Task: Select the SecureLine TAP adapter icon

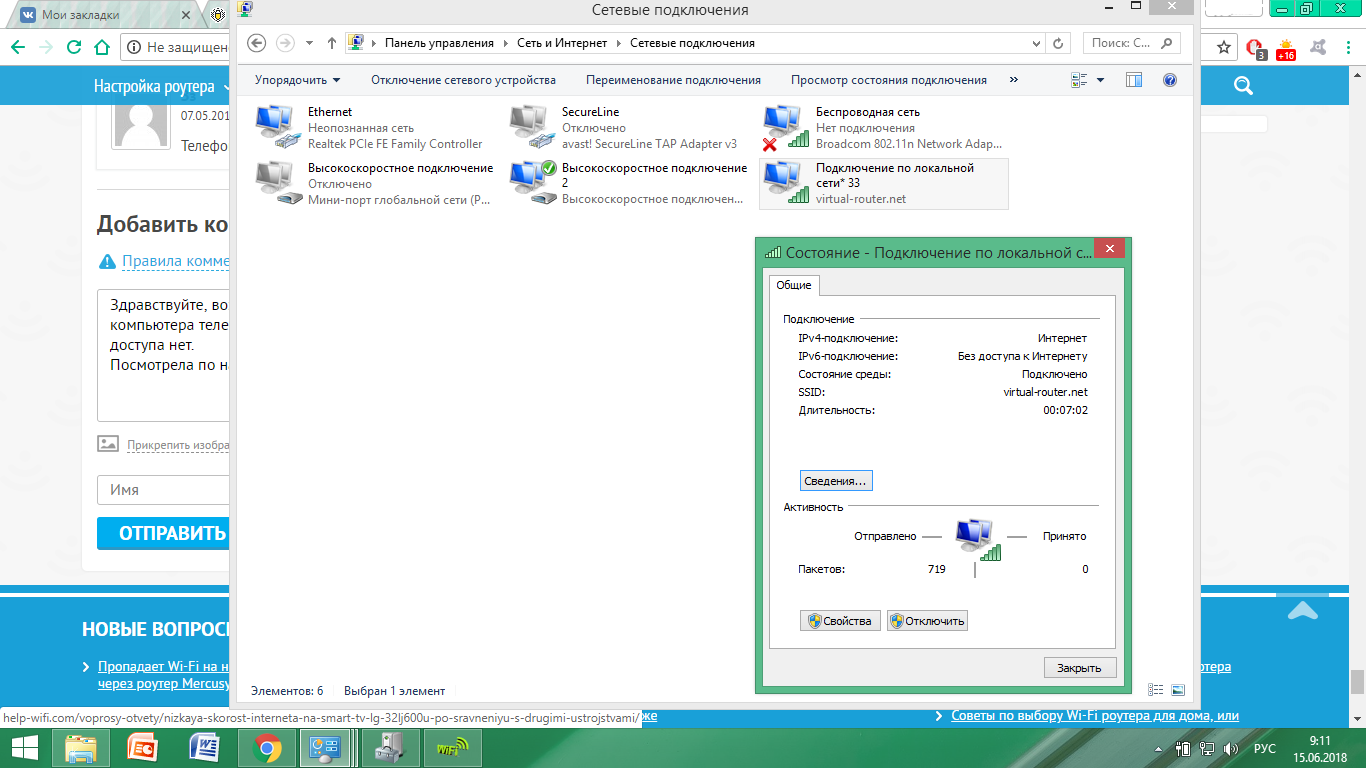Action: tap(531, 128)
